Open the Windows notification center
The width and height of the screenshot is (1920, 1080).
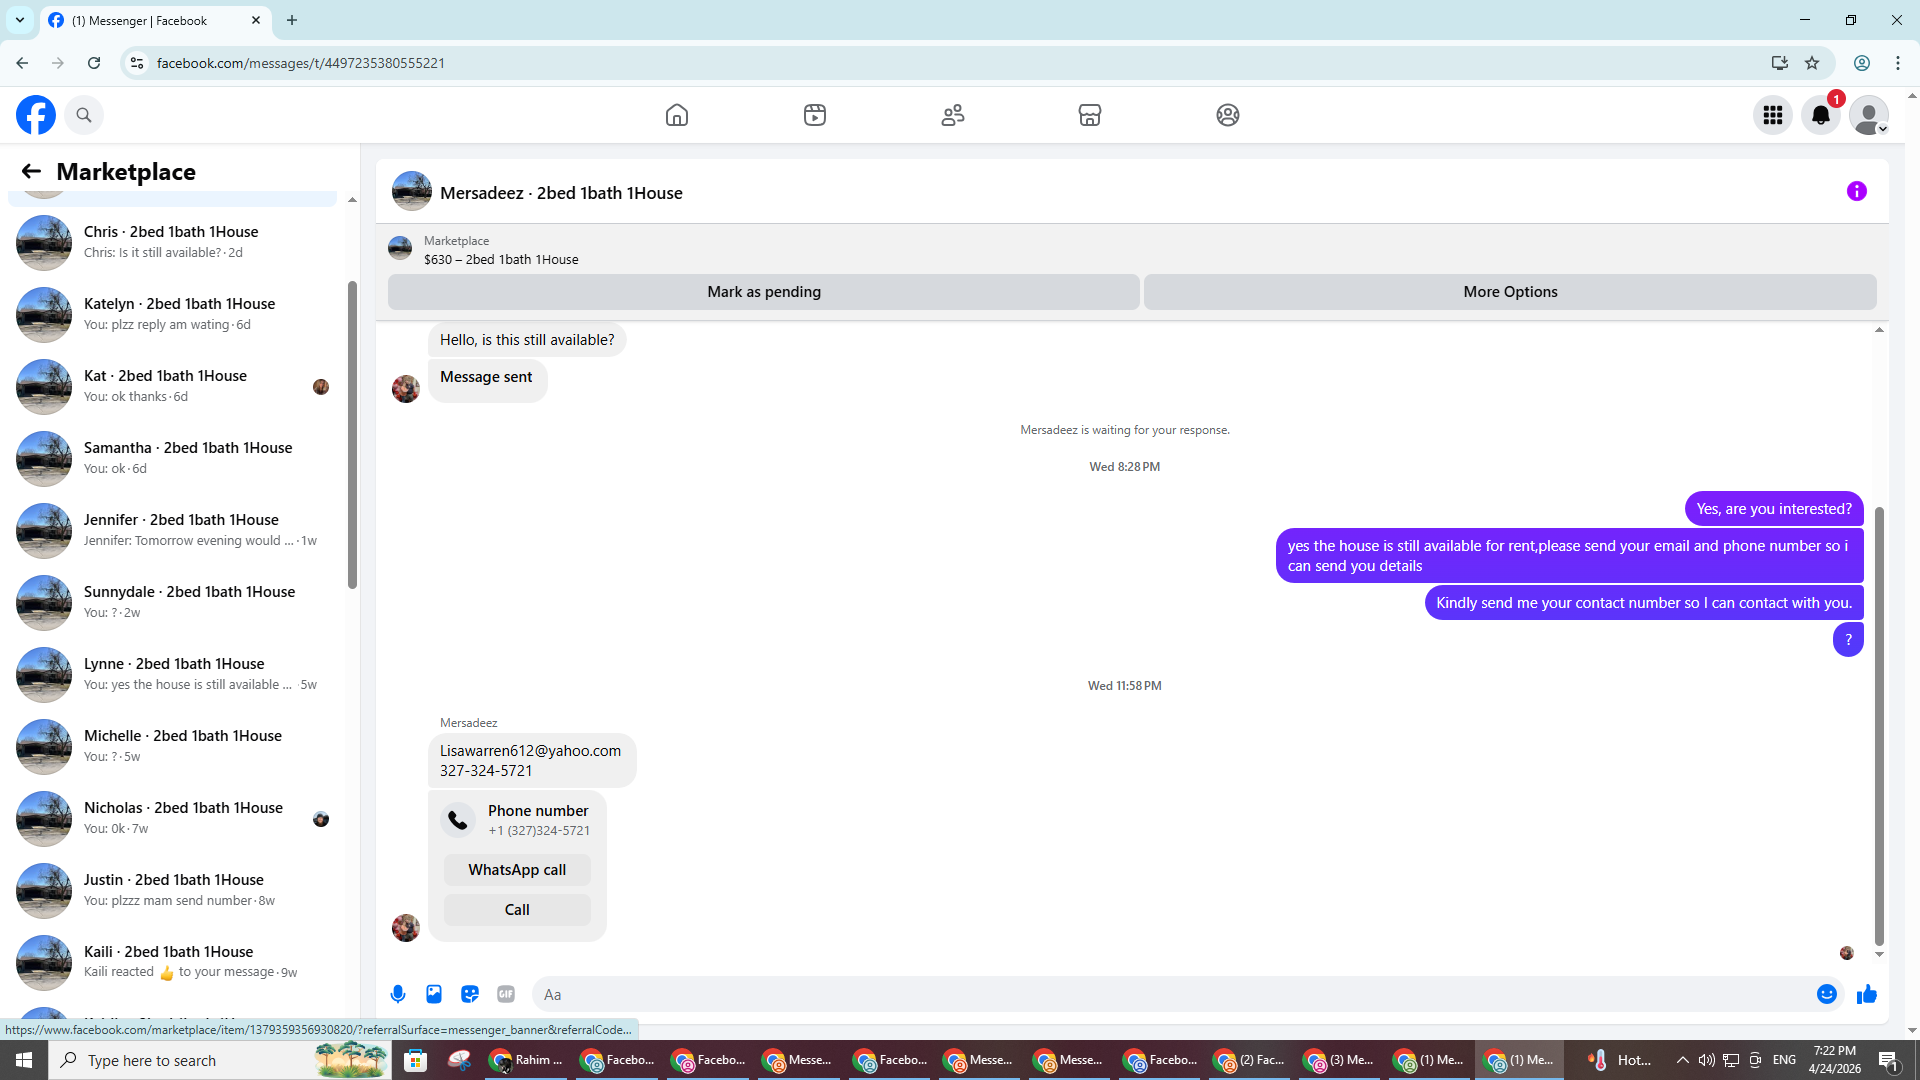1889,1060
